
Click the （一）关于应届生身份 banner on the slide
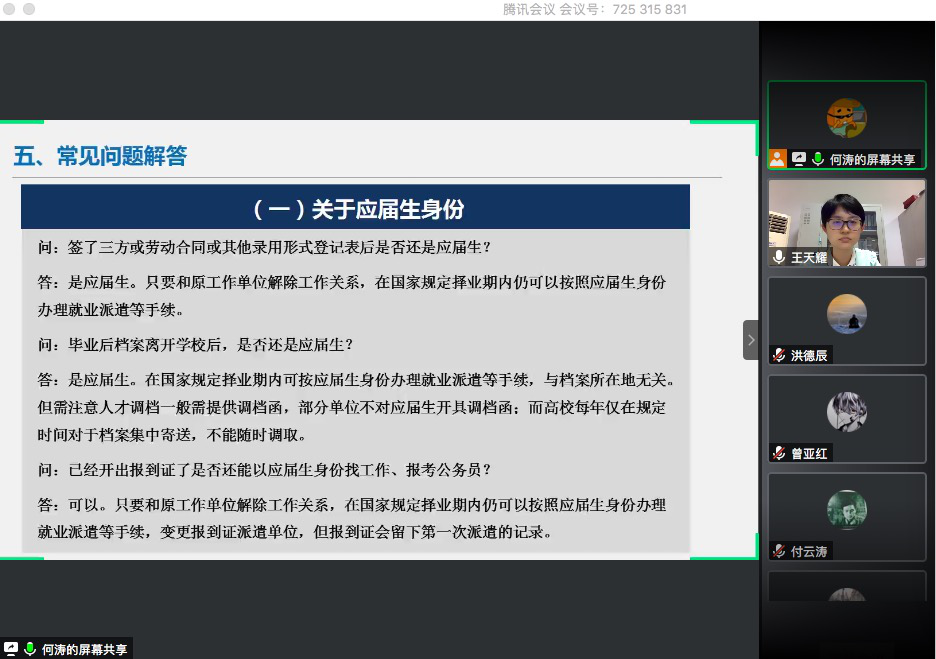coord(356,208)
